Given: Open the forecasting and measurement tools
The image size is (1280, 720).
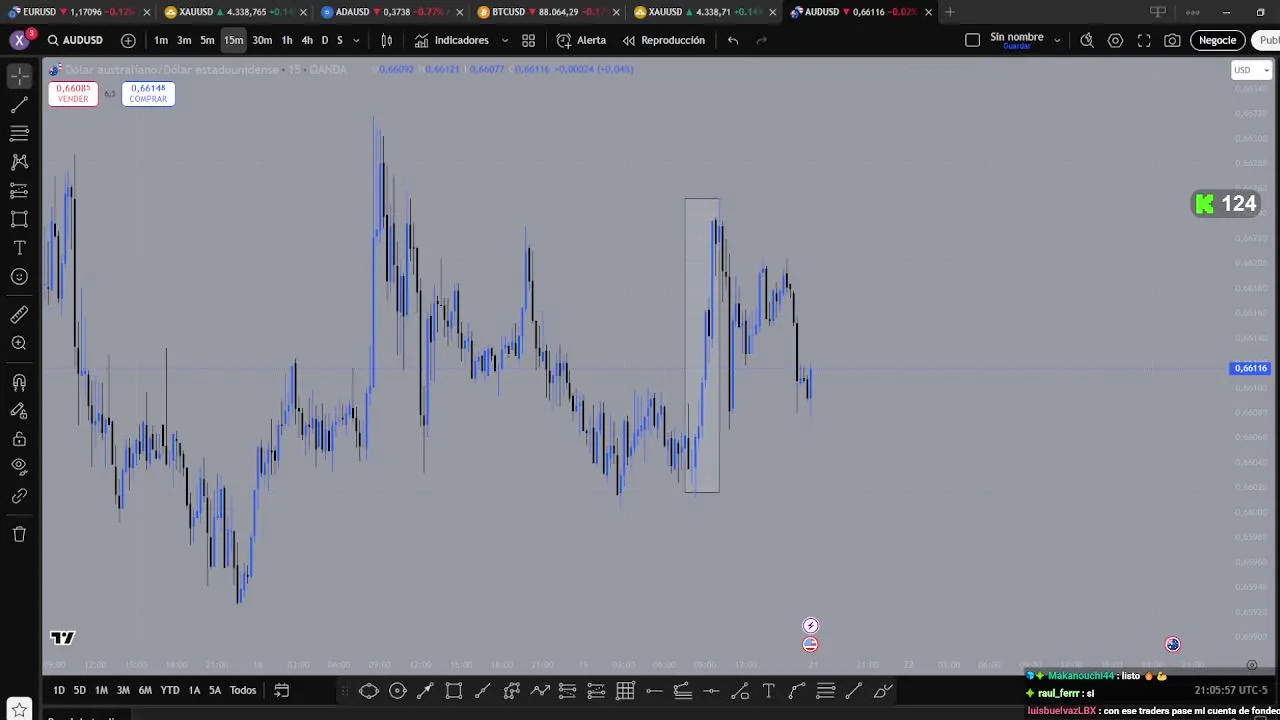Looking at the screenshot, I should tap(19, 191).
